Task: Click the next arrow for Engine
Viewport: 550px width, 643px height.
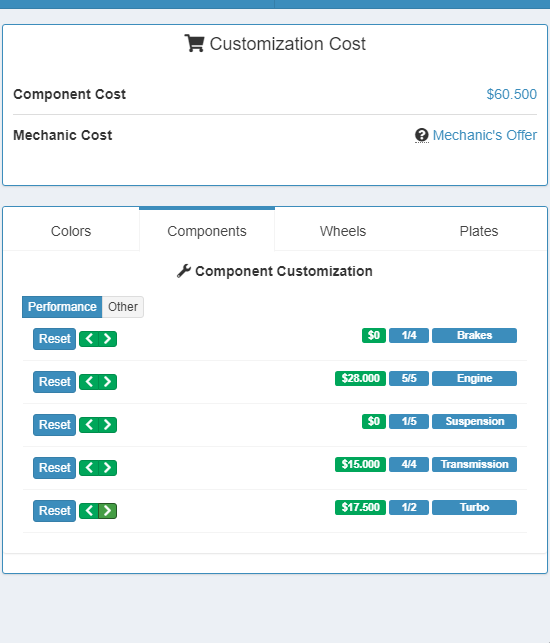Action: pyautogui.click(x=107, y=382)
